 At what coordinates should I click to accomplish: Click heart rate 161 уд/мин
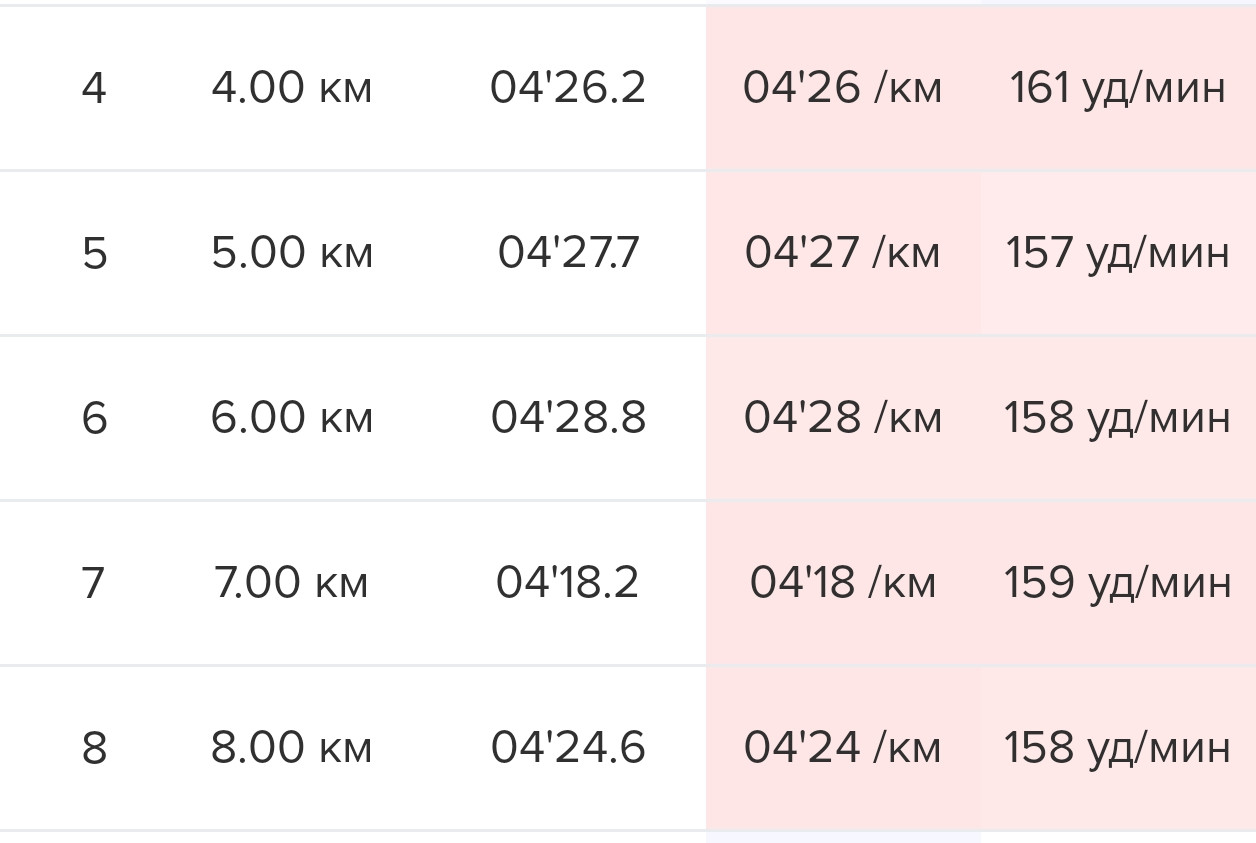(1117, 88)
